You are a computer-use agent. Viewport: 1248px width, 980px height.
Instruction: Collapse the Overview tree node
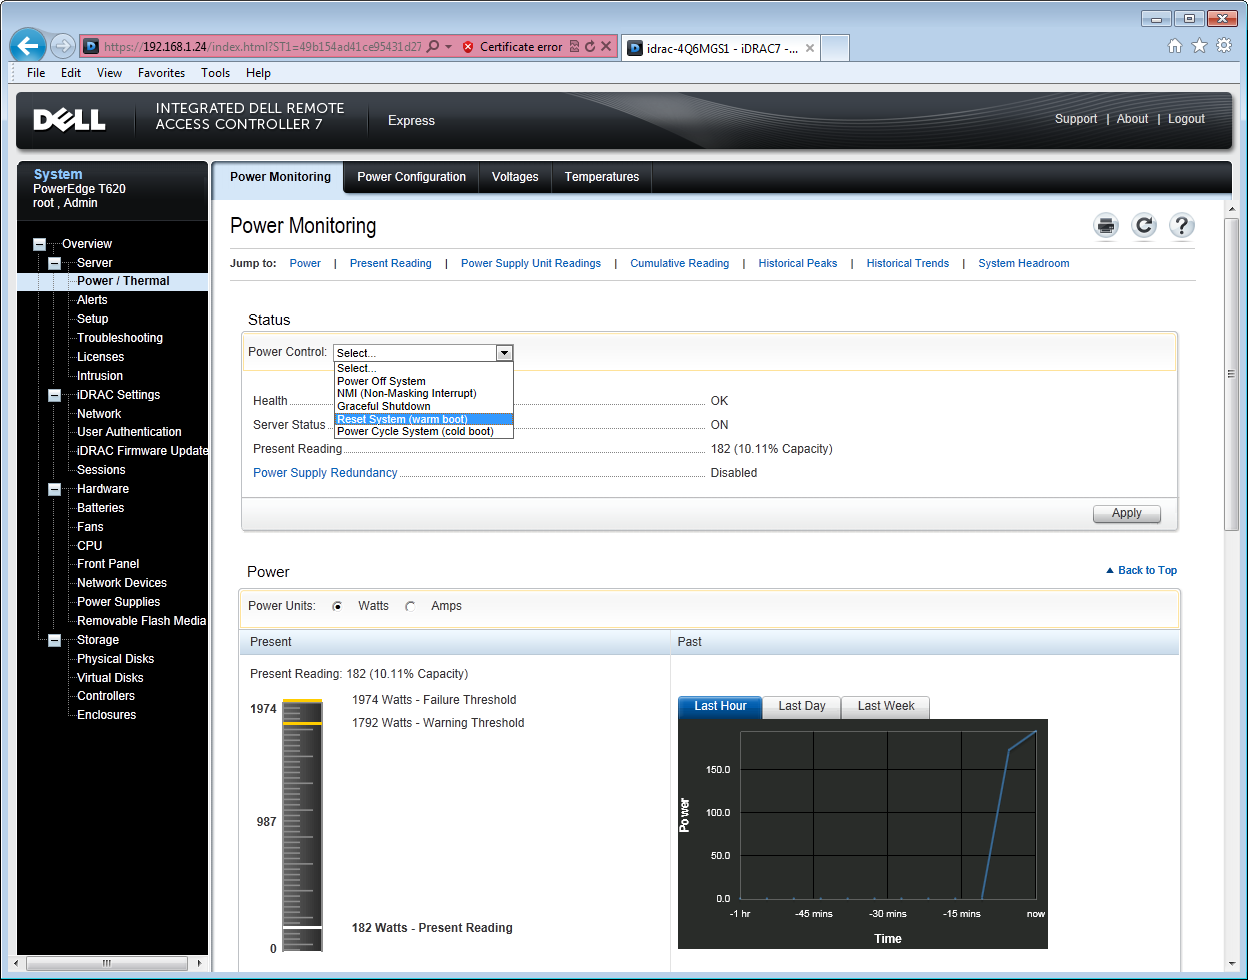(39, 244)
